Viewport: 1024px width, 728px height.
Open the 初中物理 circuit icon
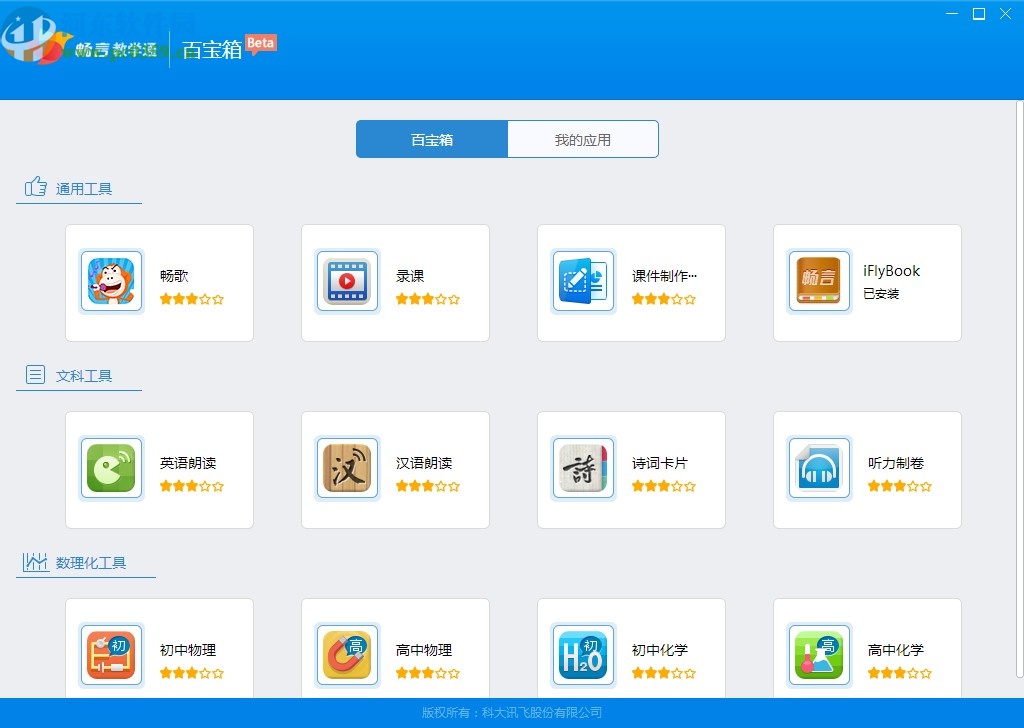[x=111, y=655]
